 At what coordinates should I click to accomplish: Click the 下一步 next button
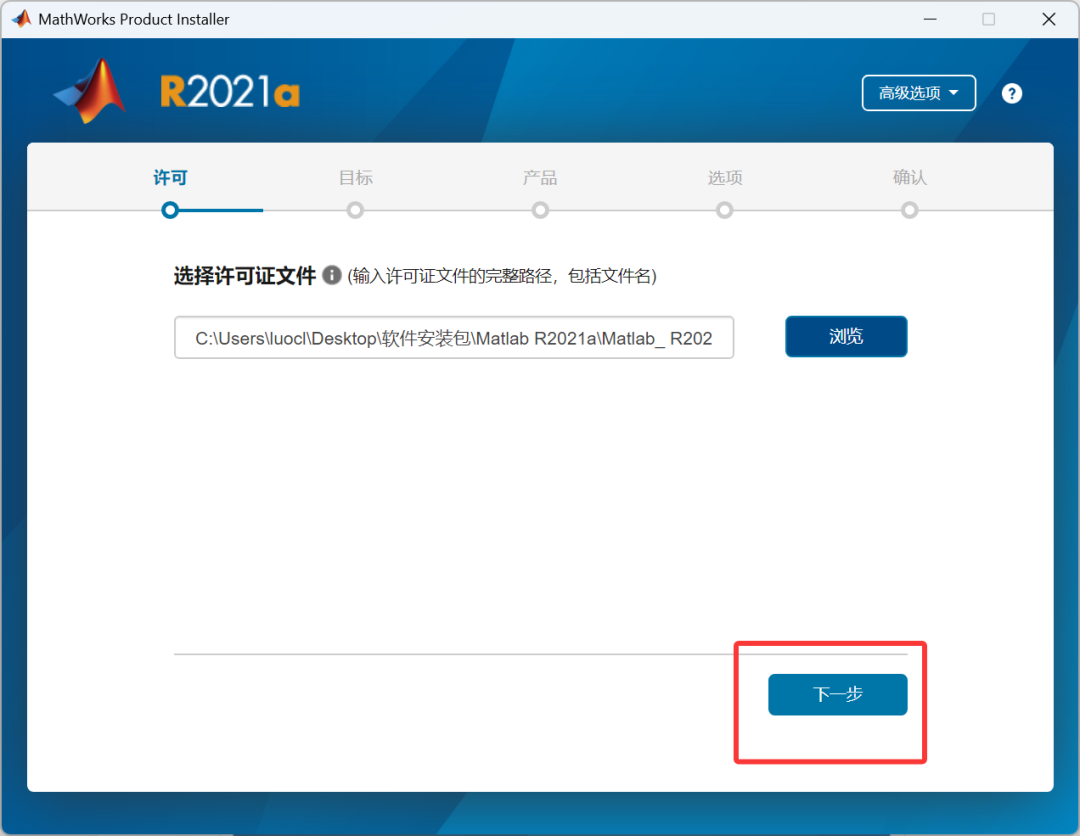point(838,694)
